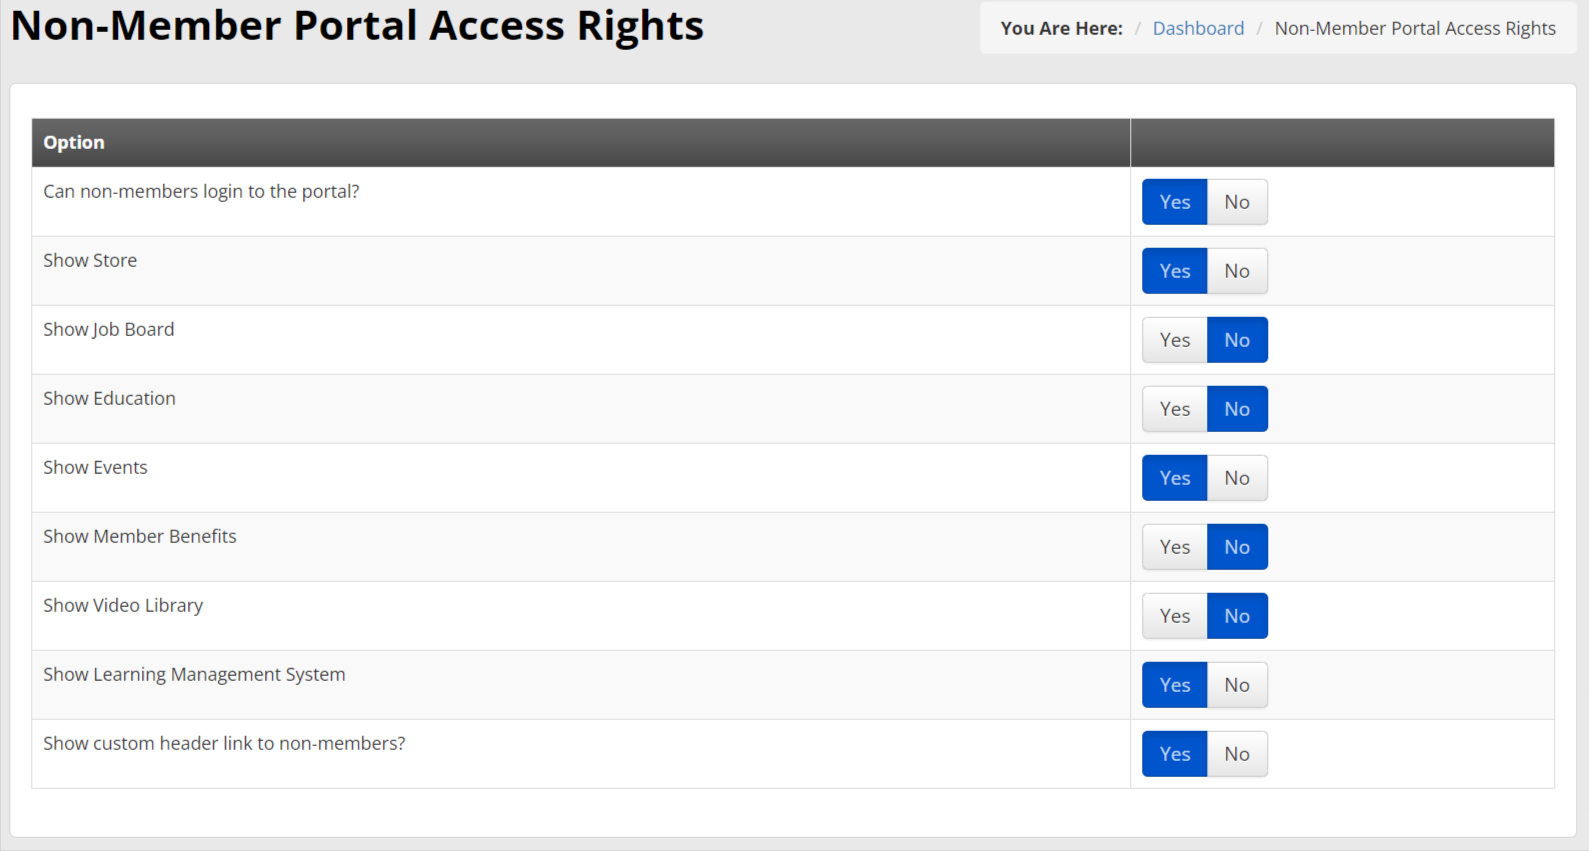Enable Show Member Benefits with Yes

coord(1174,547)
